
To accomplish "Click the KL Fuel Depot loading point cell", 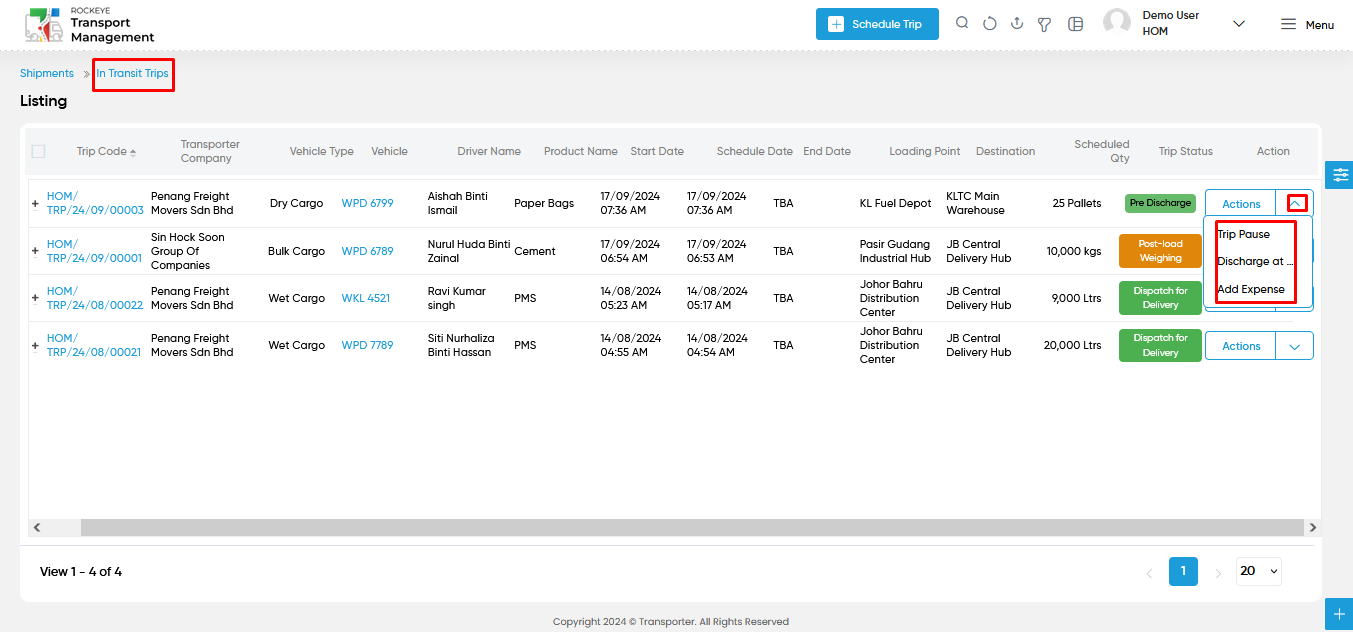I will coord(896,203).
